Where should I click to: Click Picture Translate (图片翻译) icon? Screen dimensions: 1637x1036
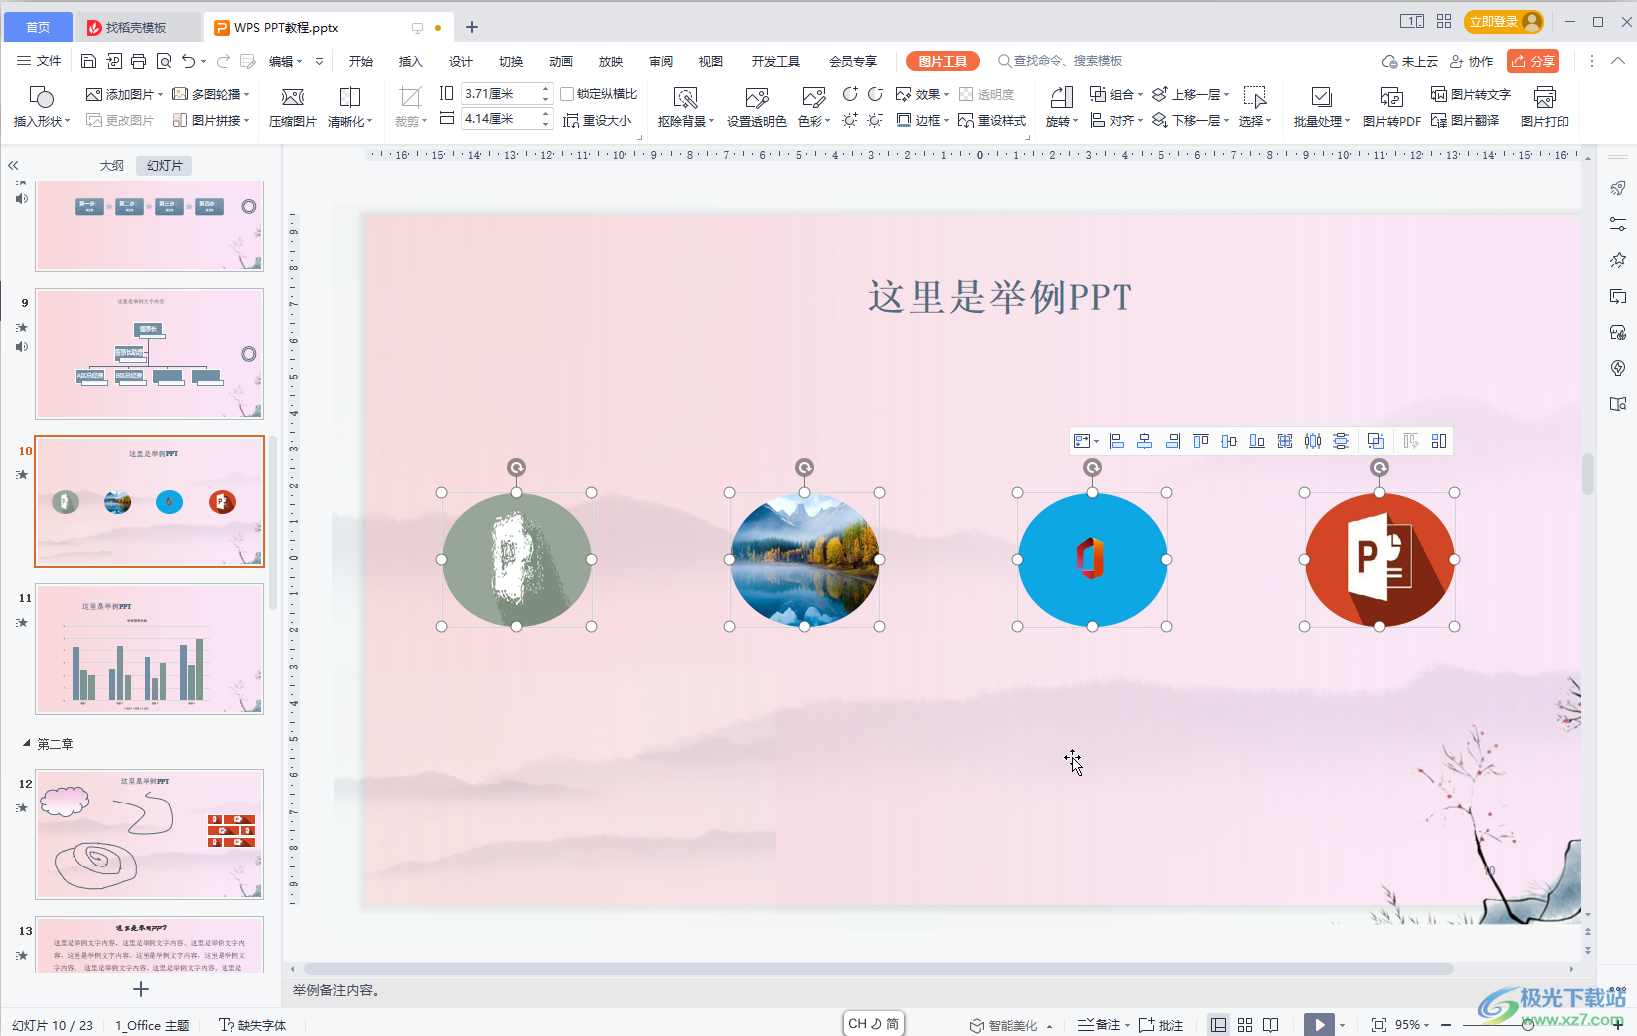coord(1464,120)
